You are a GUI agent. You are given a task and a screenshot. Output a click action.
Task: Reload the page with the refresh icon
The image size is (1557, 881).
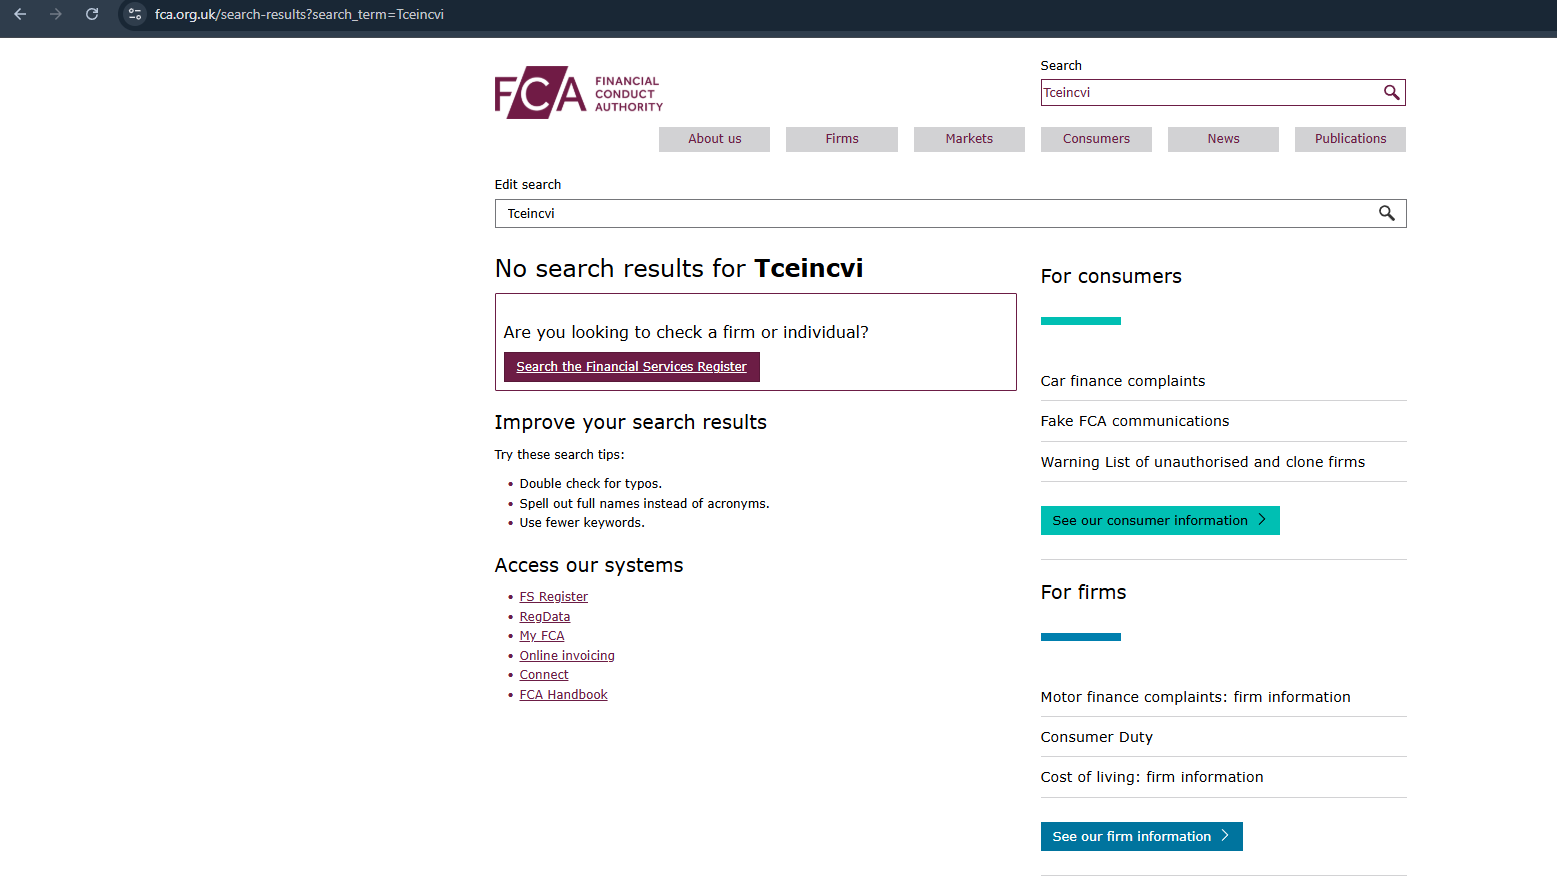tap(92, 14)
